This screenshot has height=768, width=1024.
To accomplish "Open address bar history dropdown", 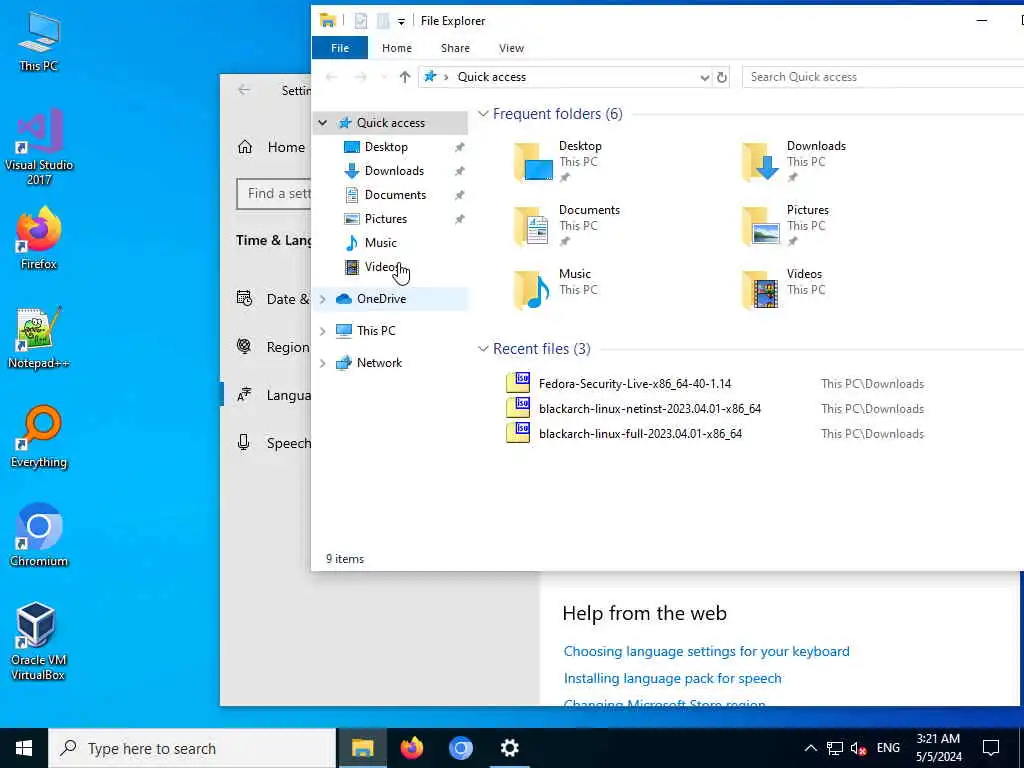I will (x=705, y=77).
